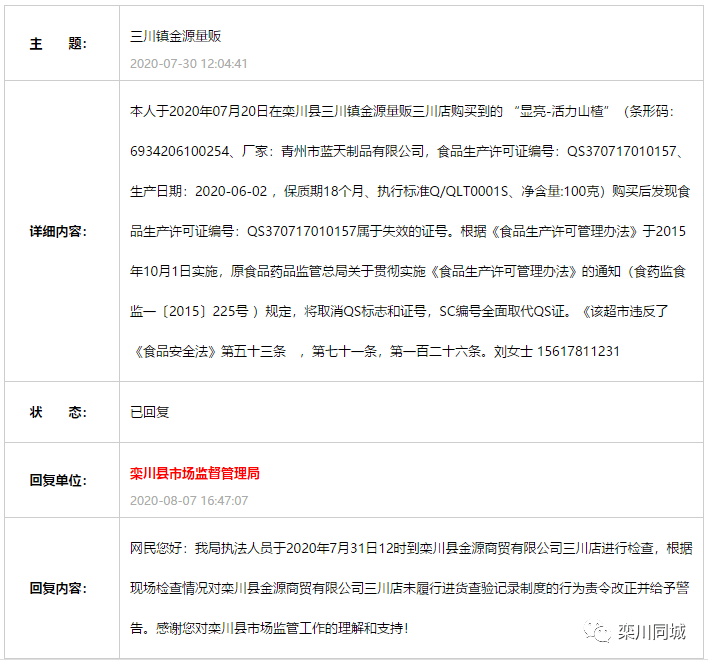Click the phone number 15617811231
Image resolution: width=708 pixels, height=663 pixels.
pos(578,351)
